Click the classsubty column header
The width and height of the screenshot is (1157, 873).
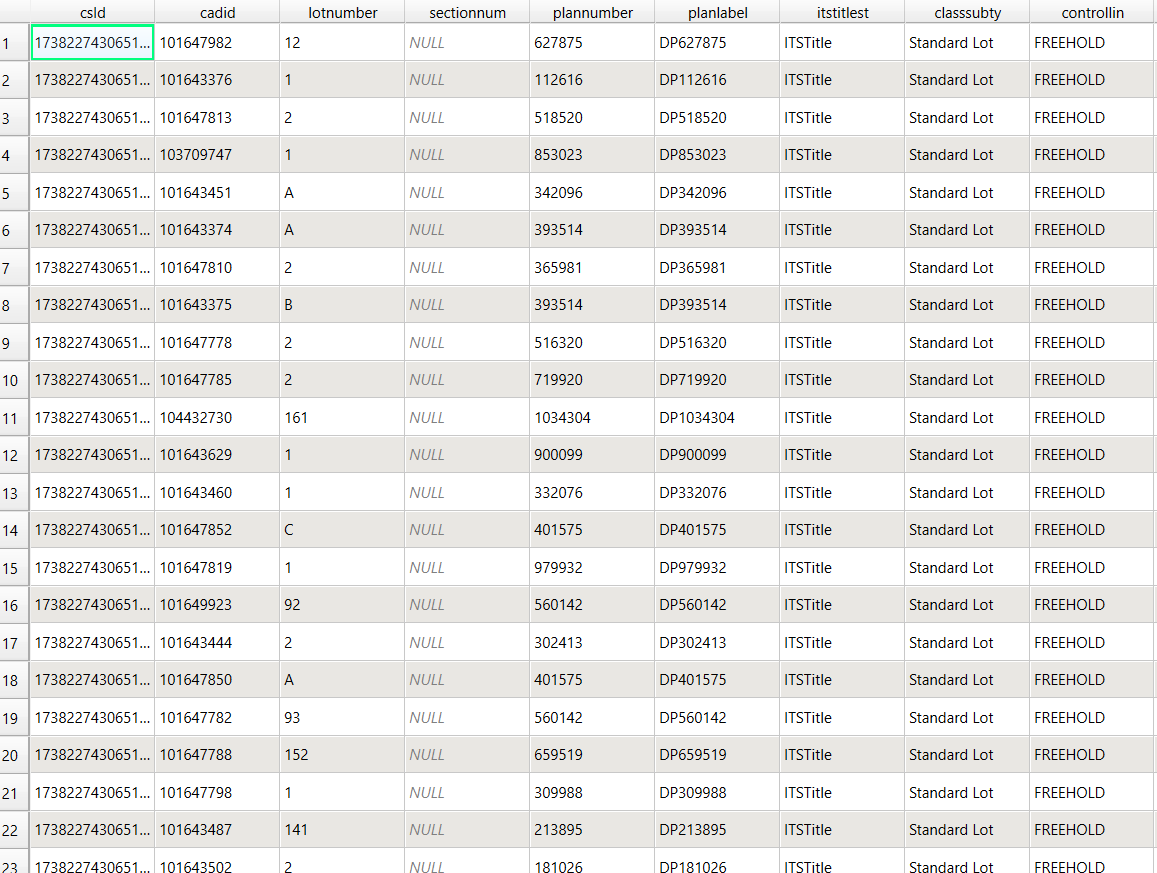coord(967,13)
